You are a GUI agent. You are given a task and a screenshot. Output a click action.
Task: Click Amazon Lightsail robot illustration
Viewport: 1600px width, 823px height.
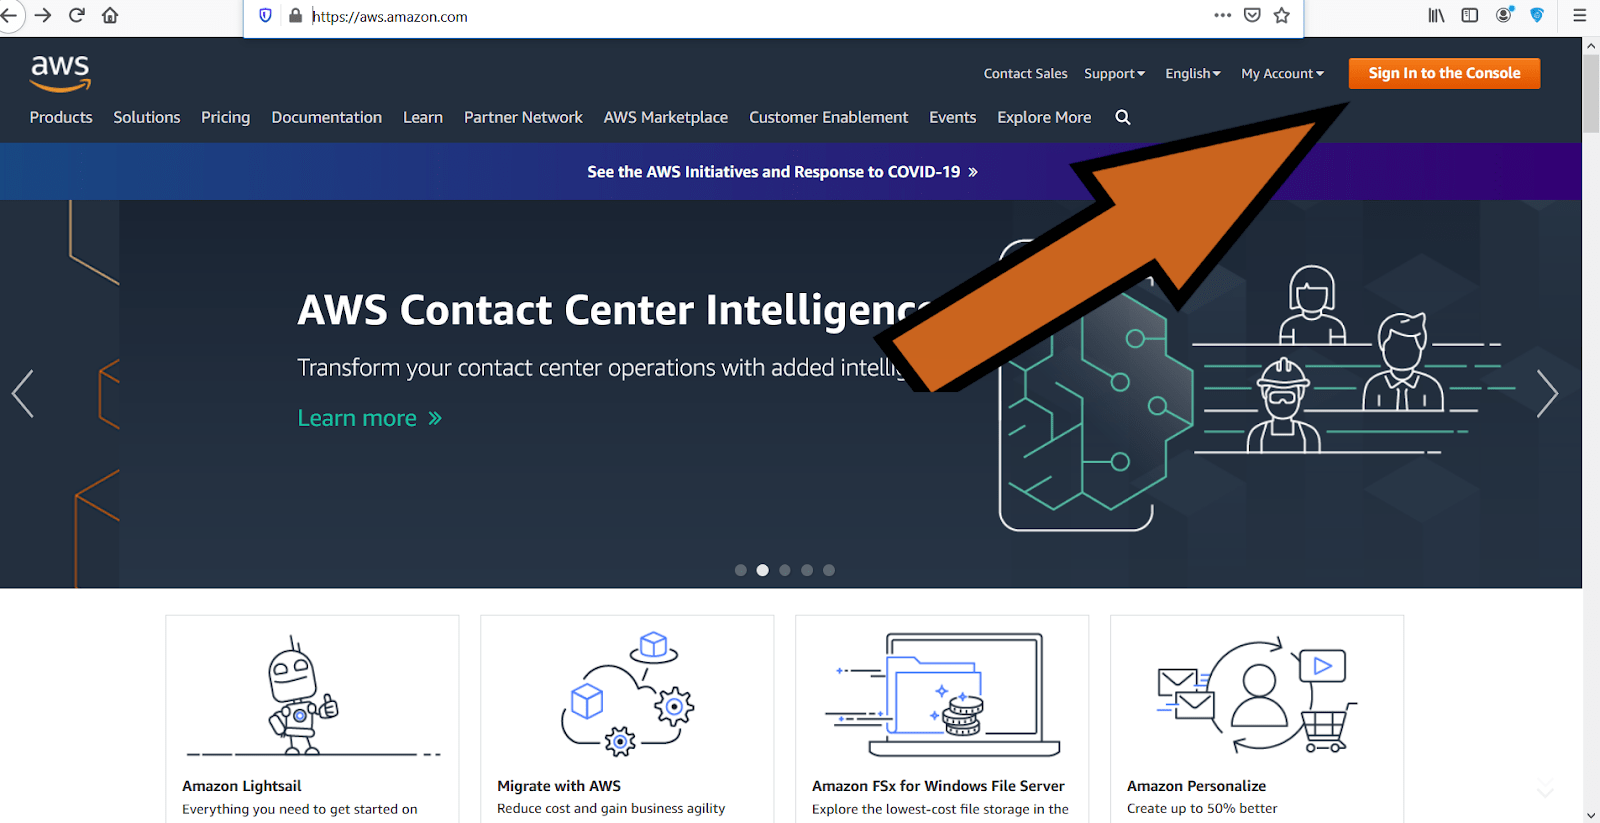312,696
